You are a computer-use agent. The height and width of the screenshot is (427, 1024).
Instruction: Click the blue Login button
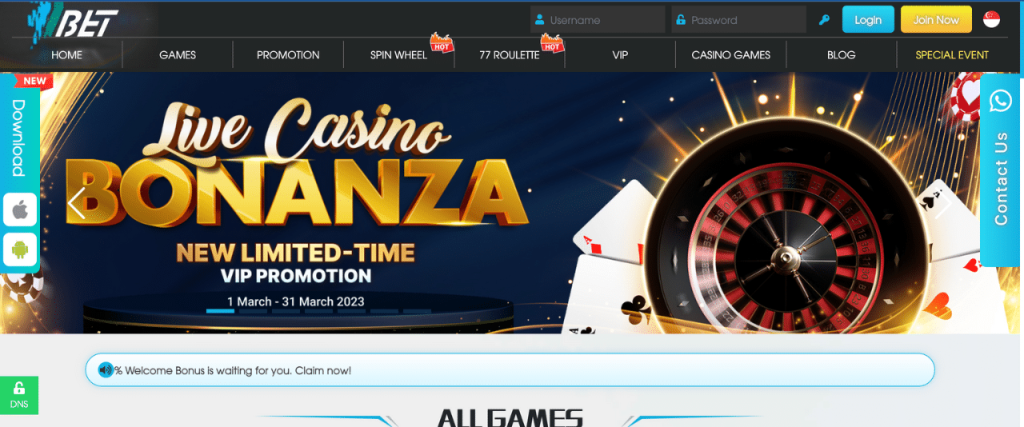[868, 20]
